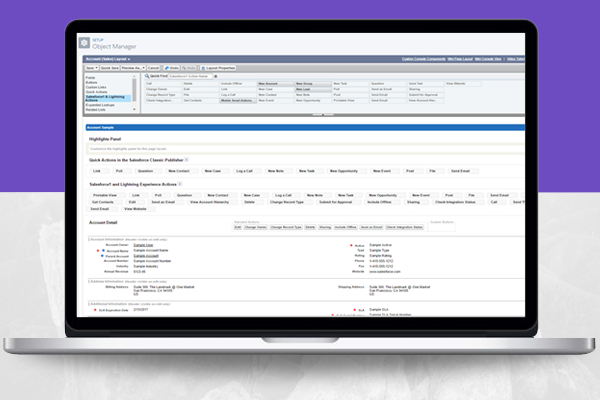Click the Sample Rating field value
The height and width of the screenshot is (400, 600).
pos(380,256)
